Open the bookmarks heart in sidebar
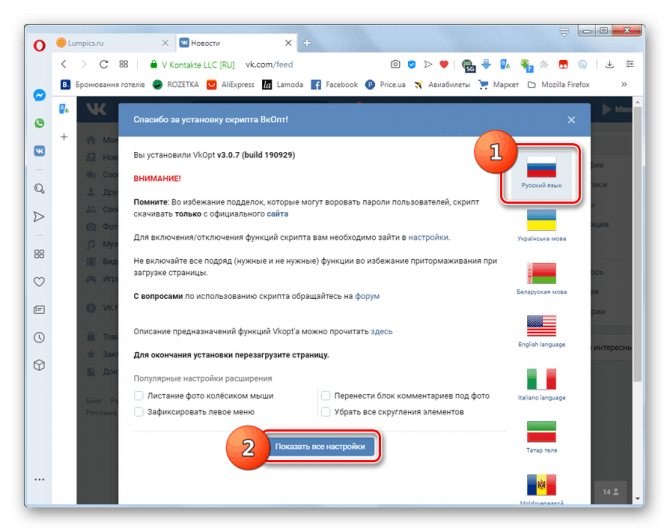The image size is (670, 532). pyautogui.click(x=39, y=282)
